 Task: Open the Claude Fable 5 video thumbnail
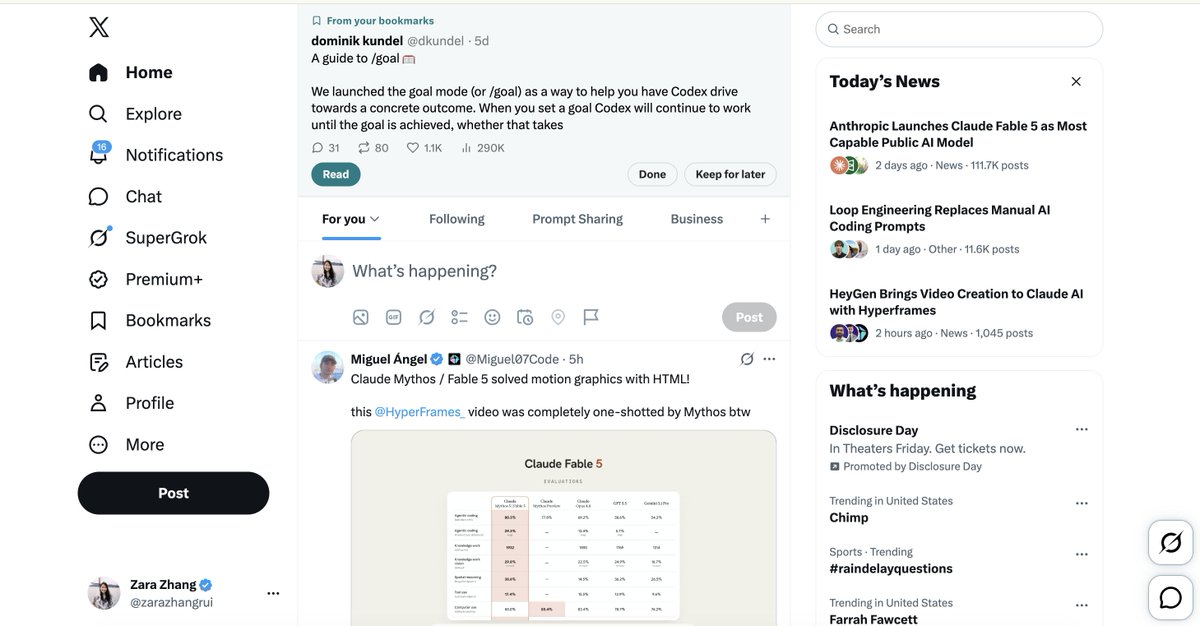563,528
